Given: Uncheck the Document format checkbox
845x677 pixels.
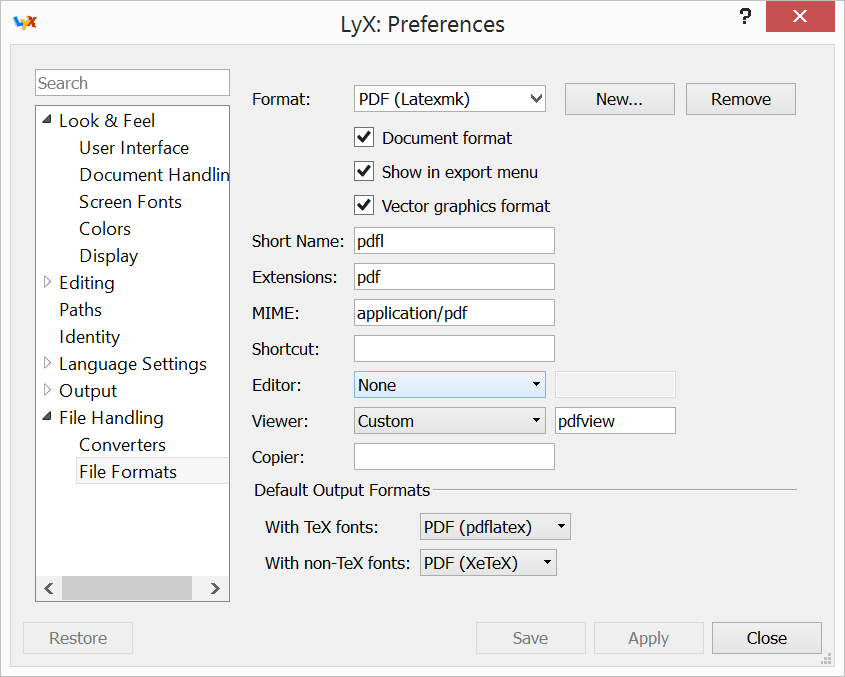Looking at the screenshot, I should point(364,137).
